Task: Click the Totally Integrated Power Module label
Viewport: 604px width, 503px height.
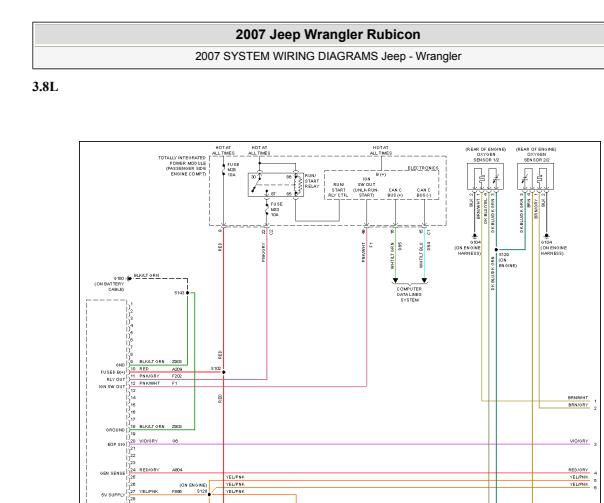Action: [x=182, y=166]
